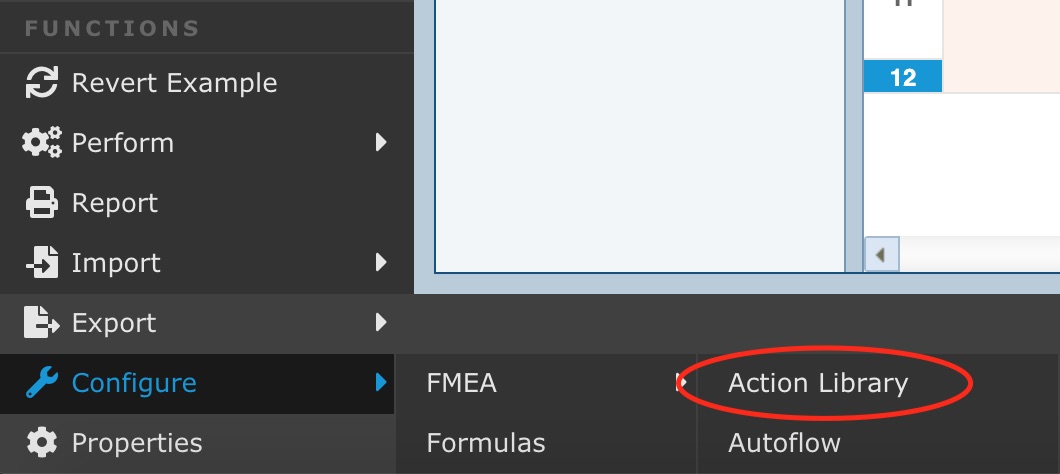Click the Properties gear icon

42,442
